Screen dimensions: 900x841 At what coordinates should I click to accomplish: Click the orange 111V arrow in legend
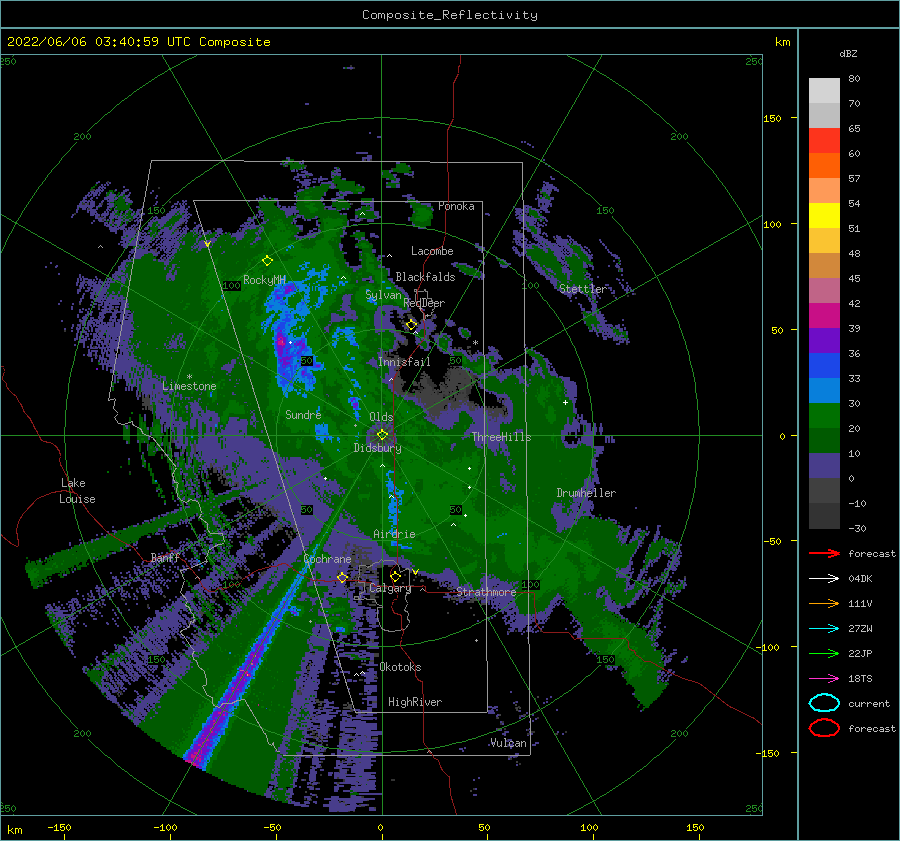point(824,603)
